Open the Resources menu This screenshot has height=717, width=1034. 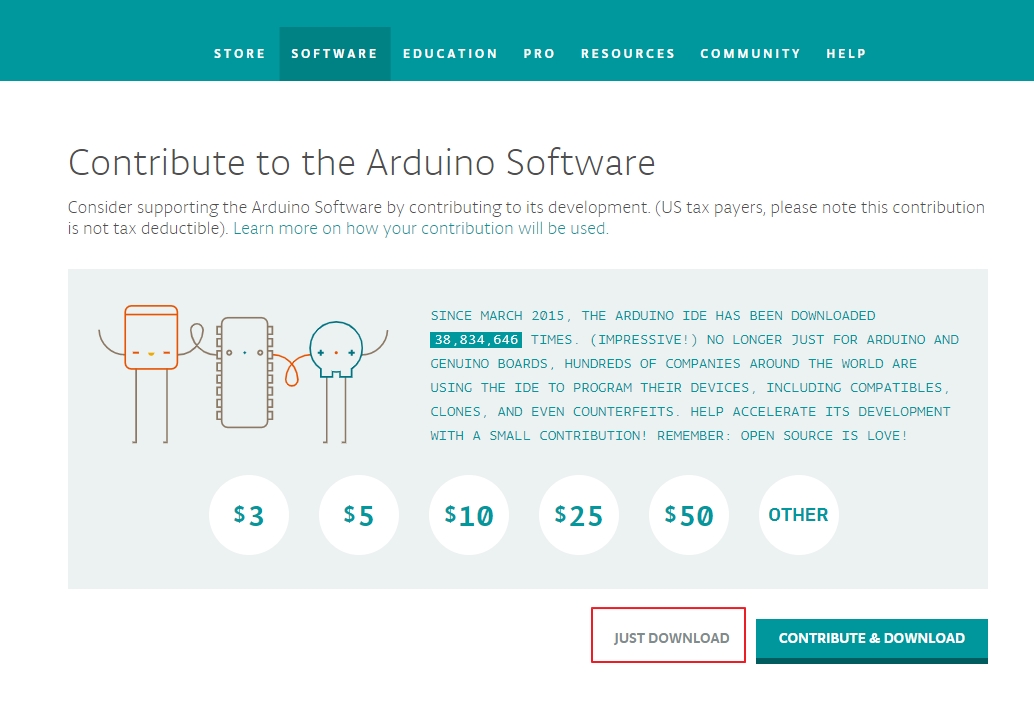[628, 54]
